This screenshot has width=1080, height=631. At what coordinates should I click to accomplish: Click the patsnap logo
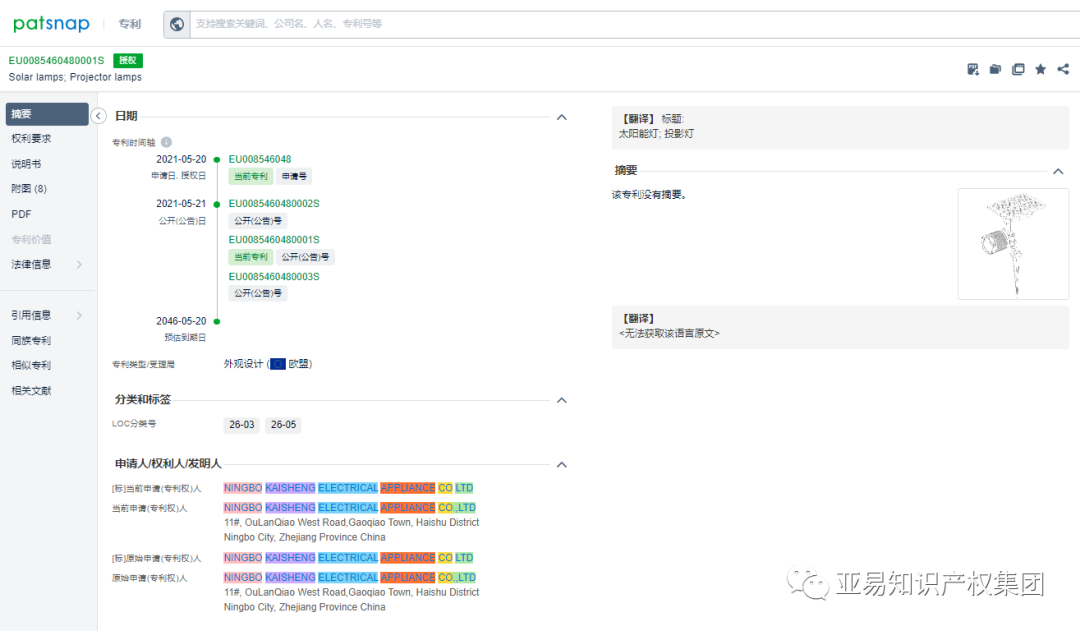(52, 23)
